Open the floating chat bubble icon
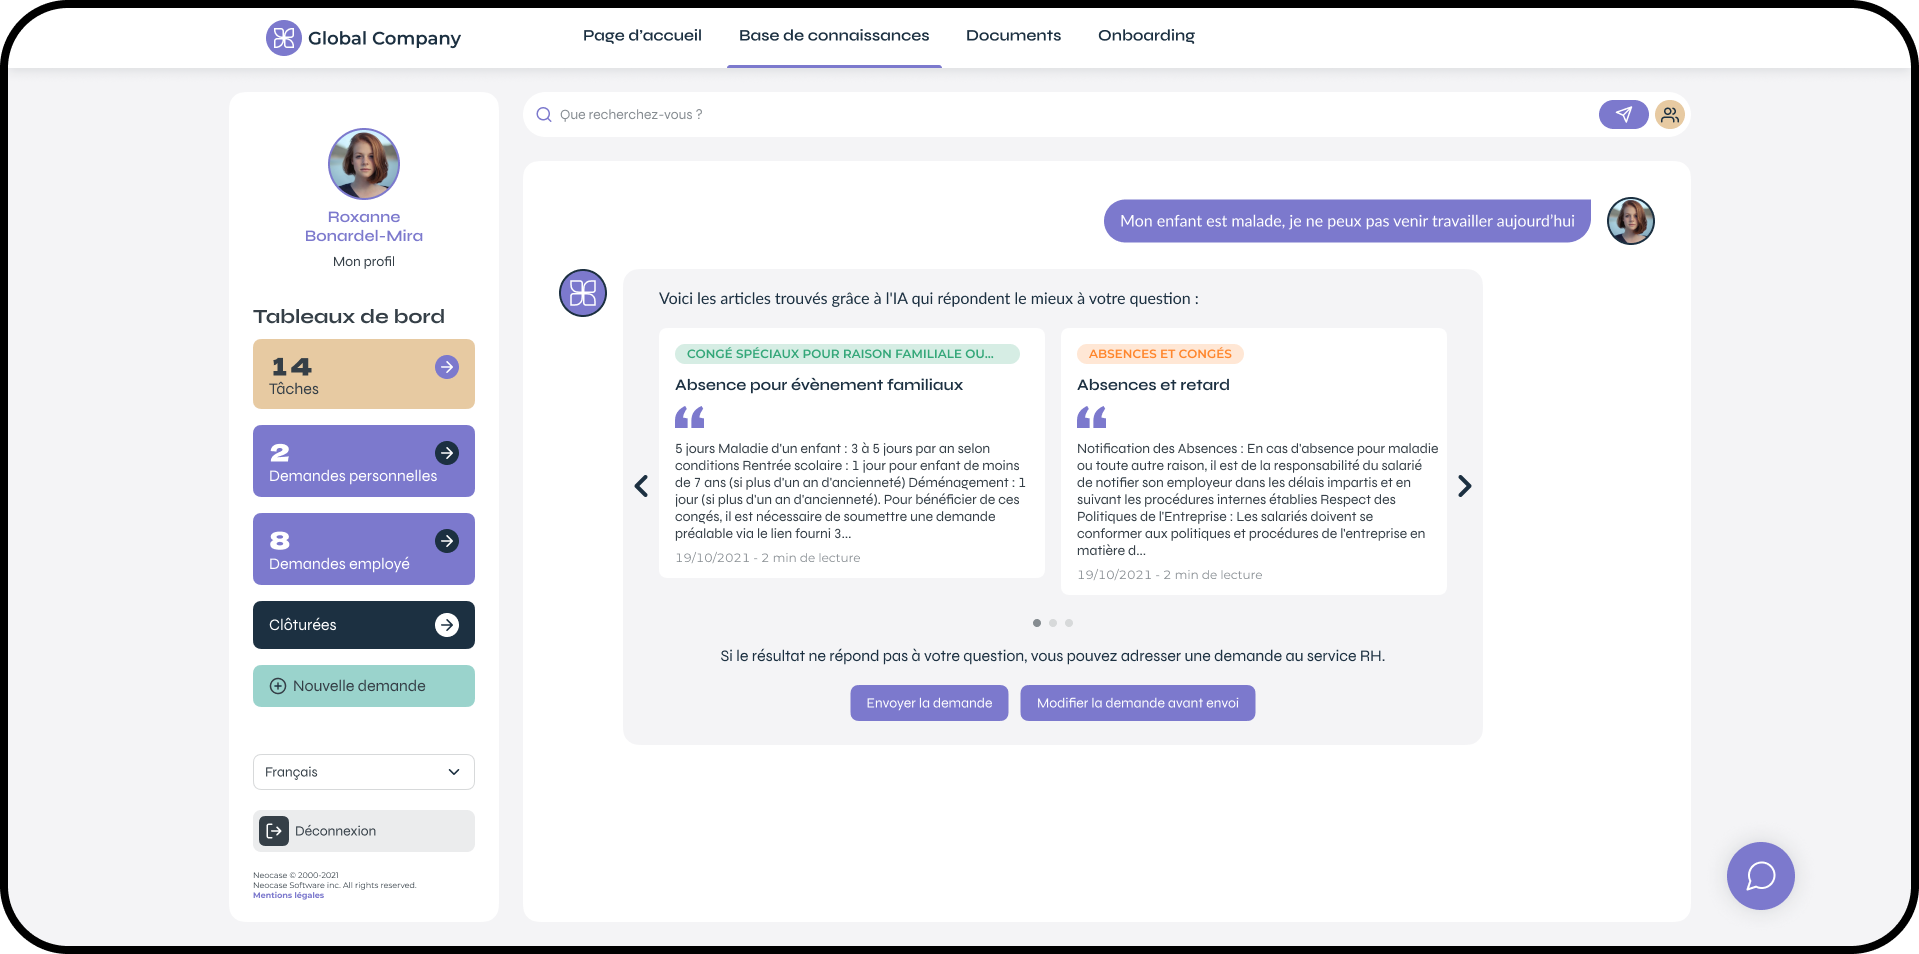Image resolution: width=1919 pixels, height=954 pixels. coord(1759,876)
